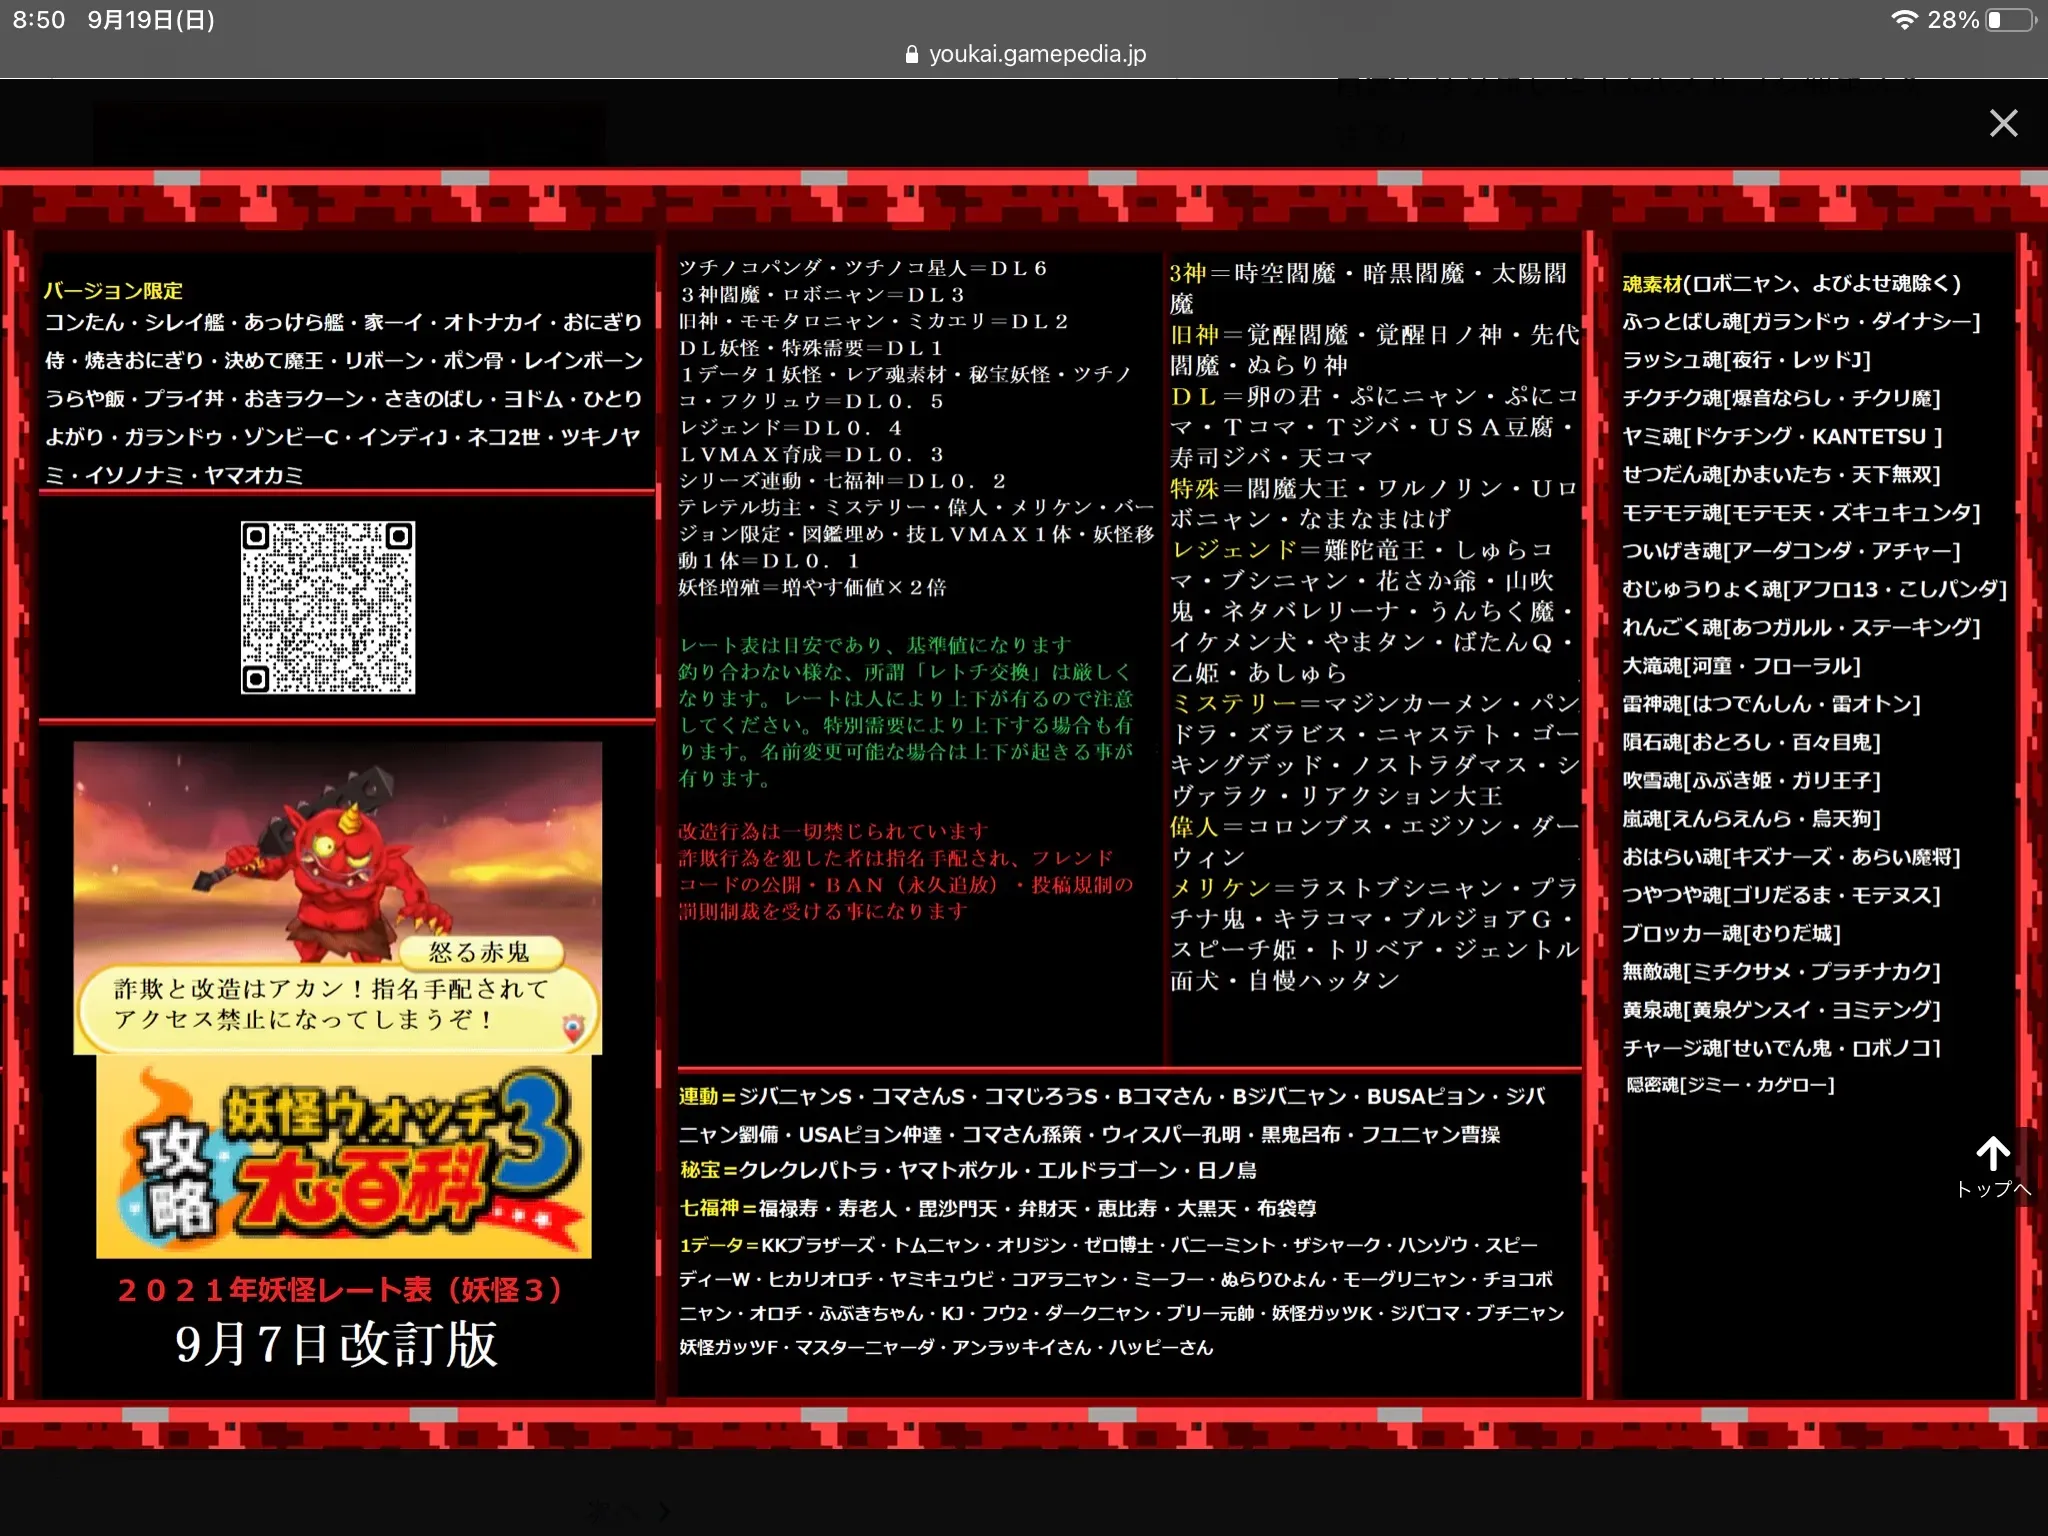Tap the バージョン限定 yellow heading

click(x=113, y=291)
